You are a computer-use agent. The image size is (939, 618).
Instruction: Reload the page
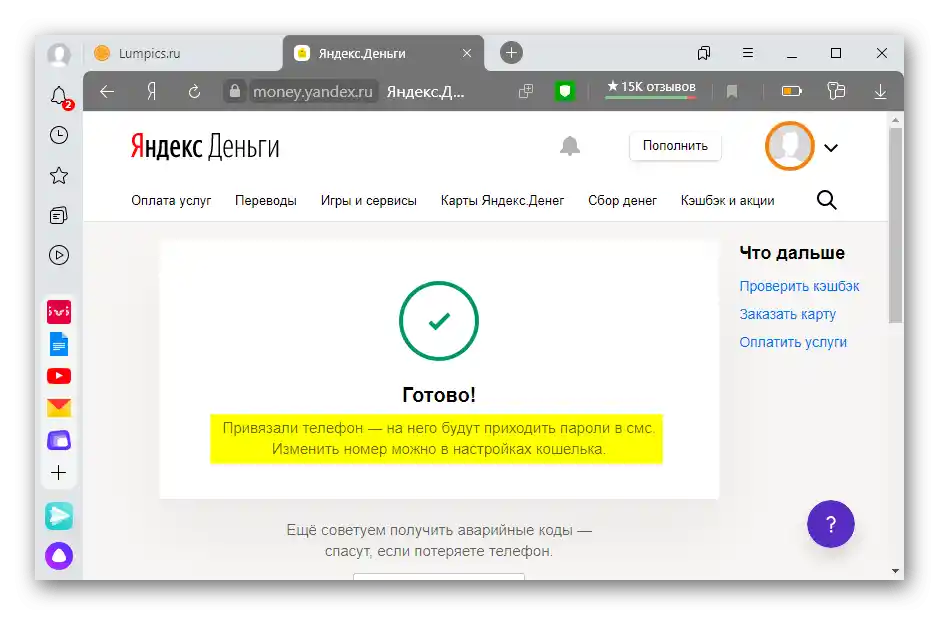click(x=194, y=92)
